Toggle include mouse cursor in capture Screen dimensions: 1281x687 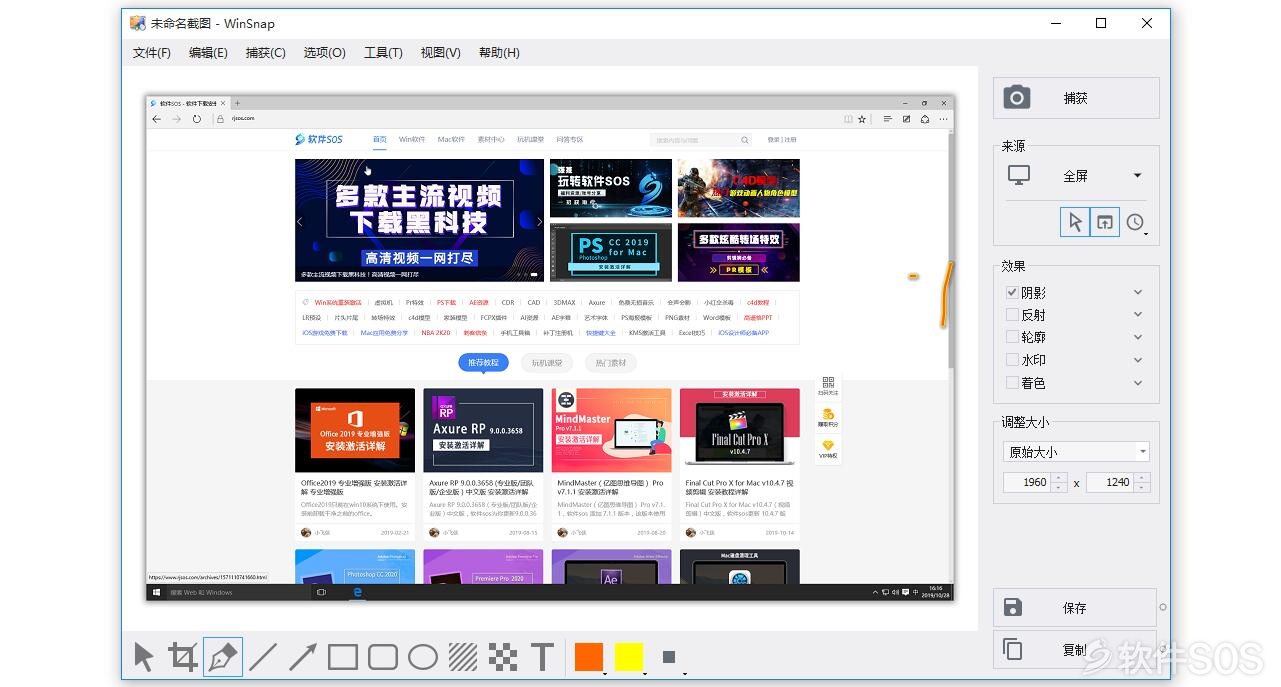click(x=1075, y=222)
